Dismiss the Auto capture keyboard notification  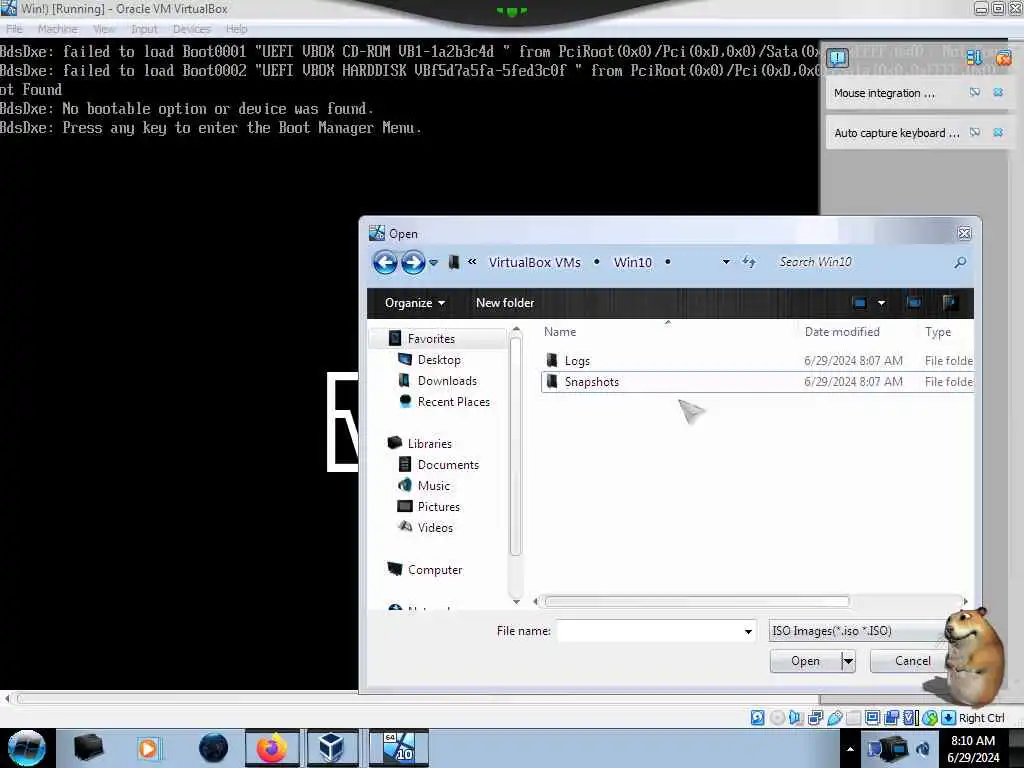point(998,133)
